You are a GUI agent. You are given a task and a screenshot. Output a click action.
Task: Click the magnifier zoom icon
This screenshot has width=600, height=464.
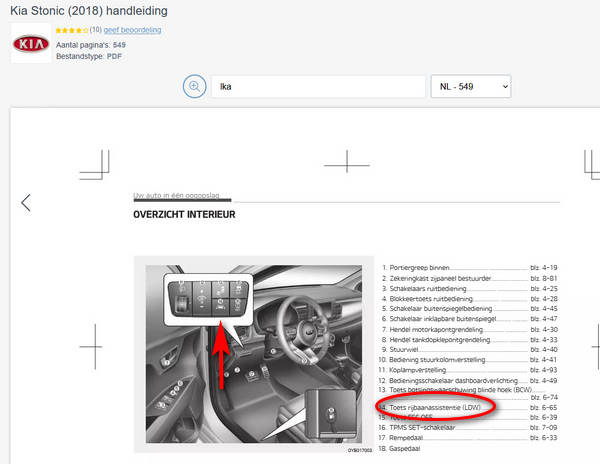click(x=195, y=87)
